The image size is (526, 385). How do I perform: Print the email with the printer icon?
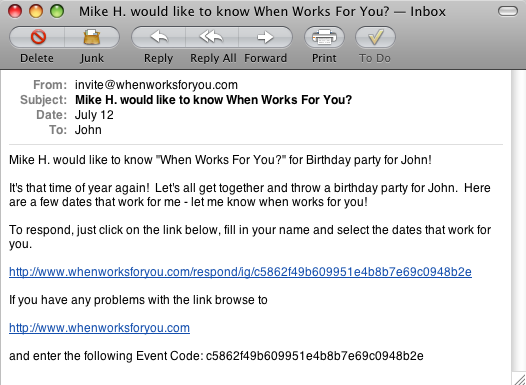[x=324, y=37]
